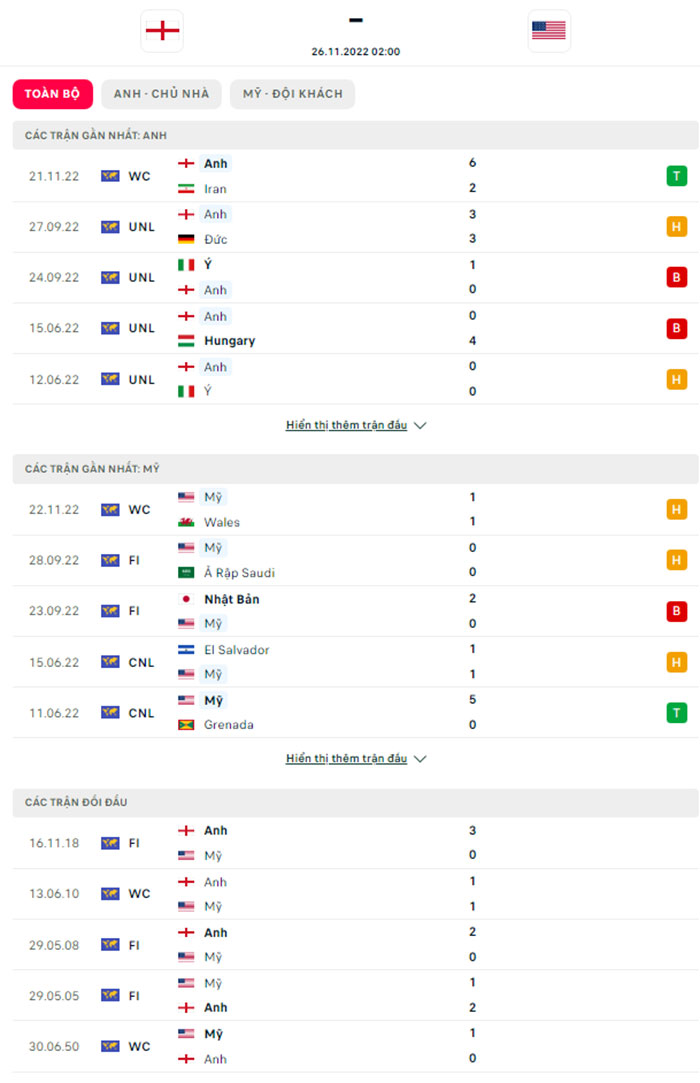
Task: Click the England flag icon in the header
Action: tap(162, 31)
